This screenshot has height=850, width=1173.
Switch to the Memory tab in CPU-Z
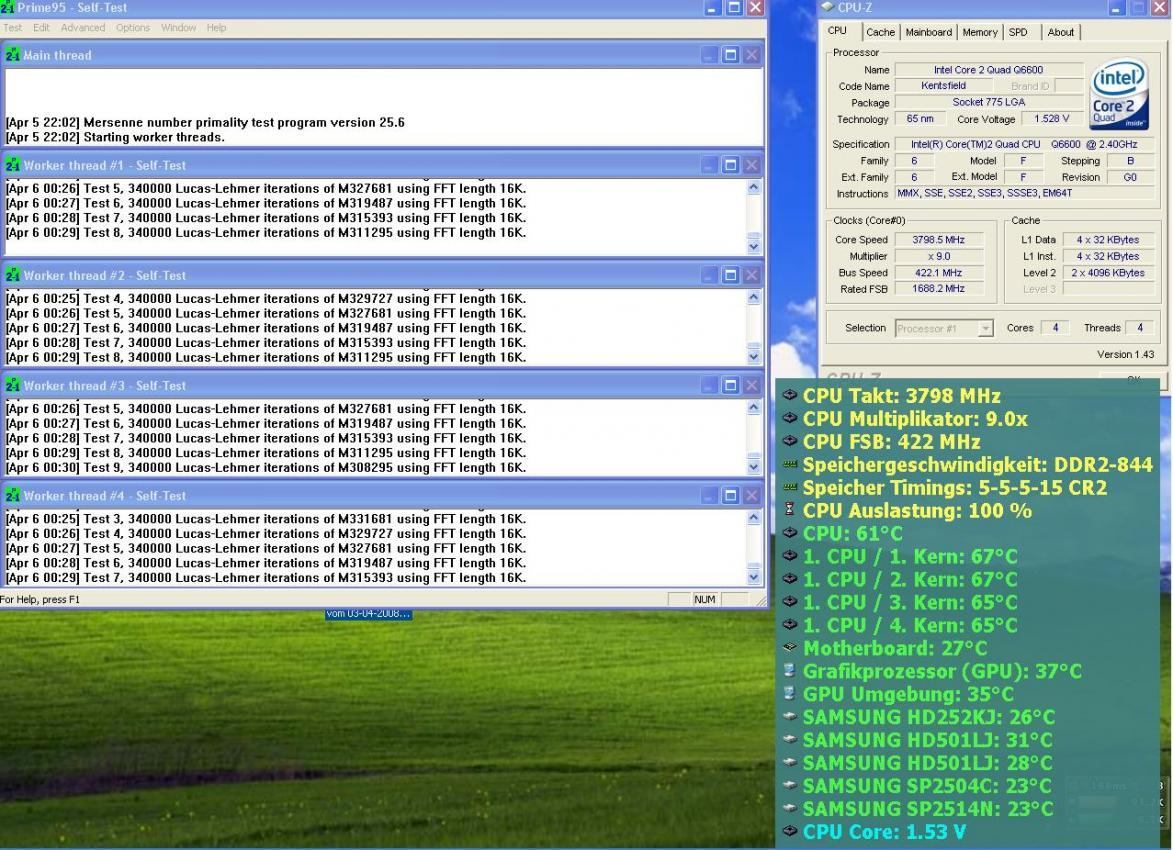(980, 32)
